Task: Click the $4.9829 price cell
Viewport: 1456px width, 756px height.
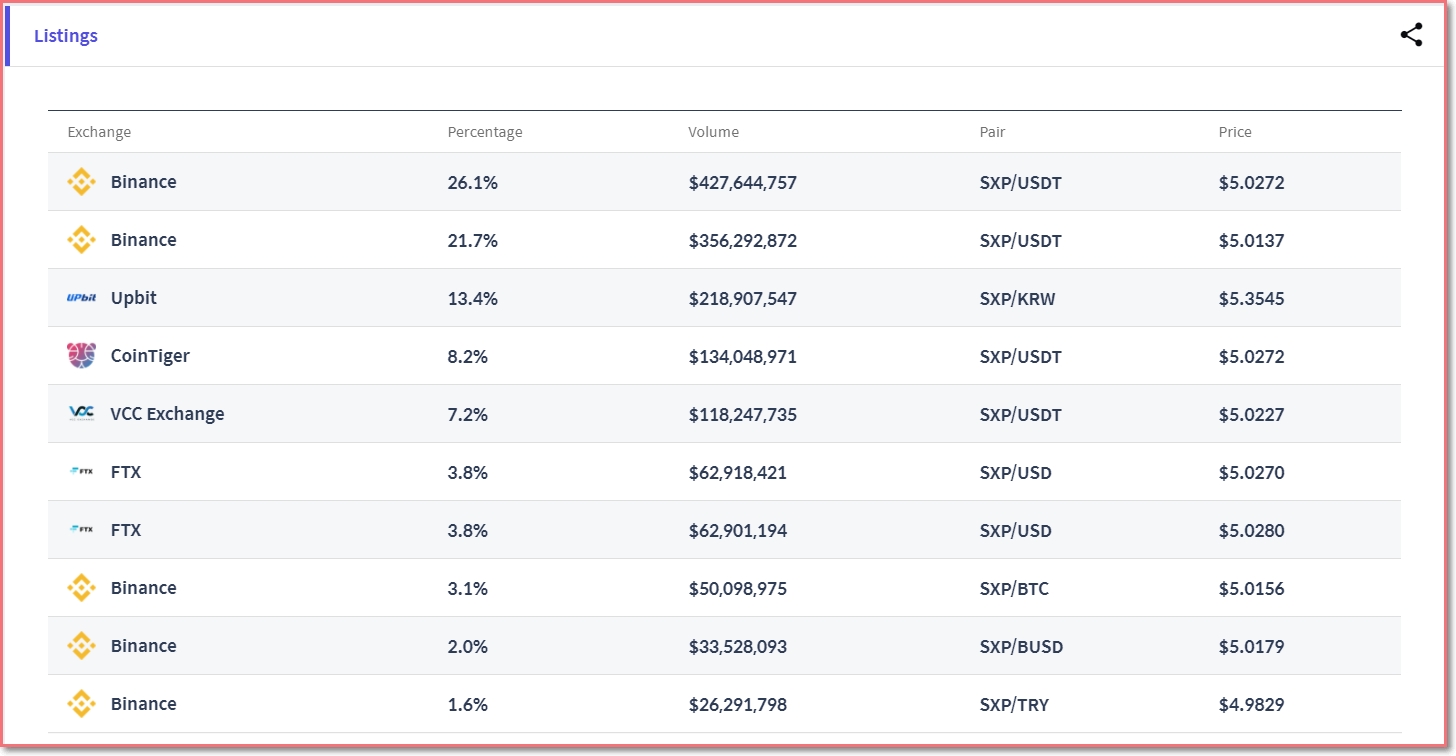Action: point(1251,705)
